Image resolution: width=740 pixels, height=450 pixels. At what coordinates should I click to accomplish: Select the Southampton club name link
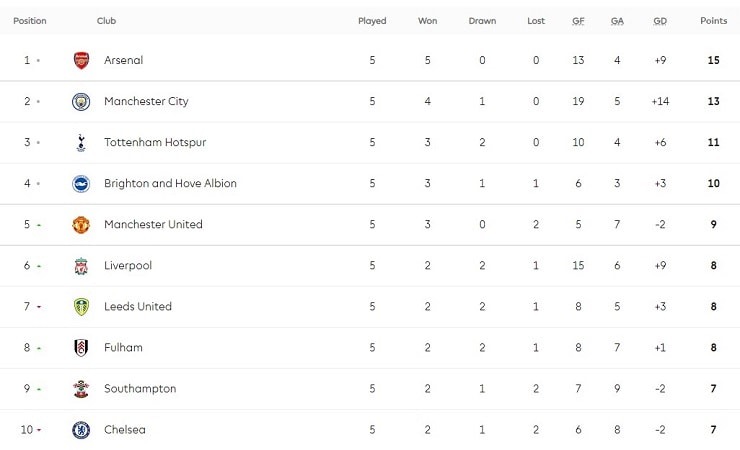(140, 389)
